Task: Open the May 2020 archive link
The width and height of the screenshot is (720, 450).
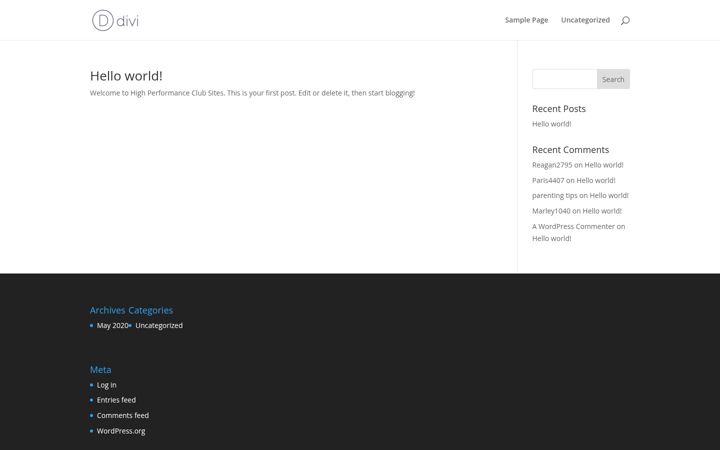Action: click(112, 326)
